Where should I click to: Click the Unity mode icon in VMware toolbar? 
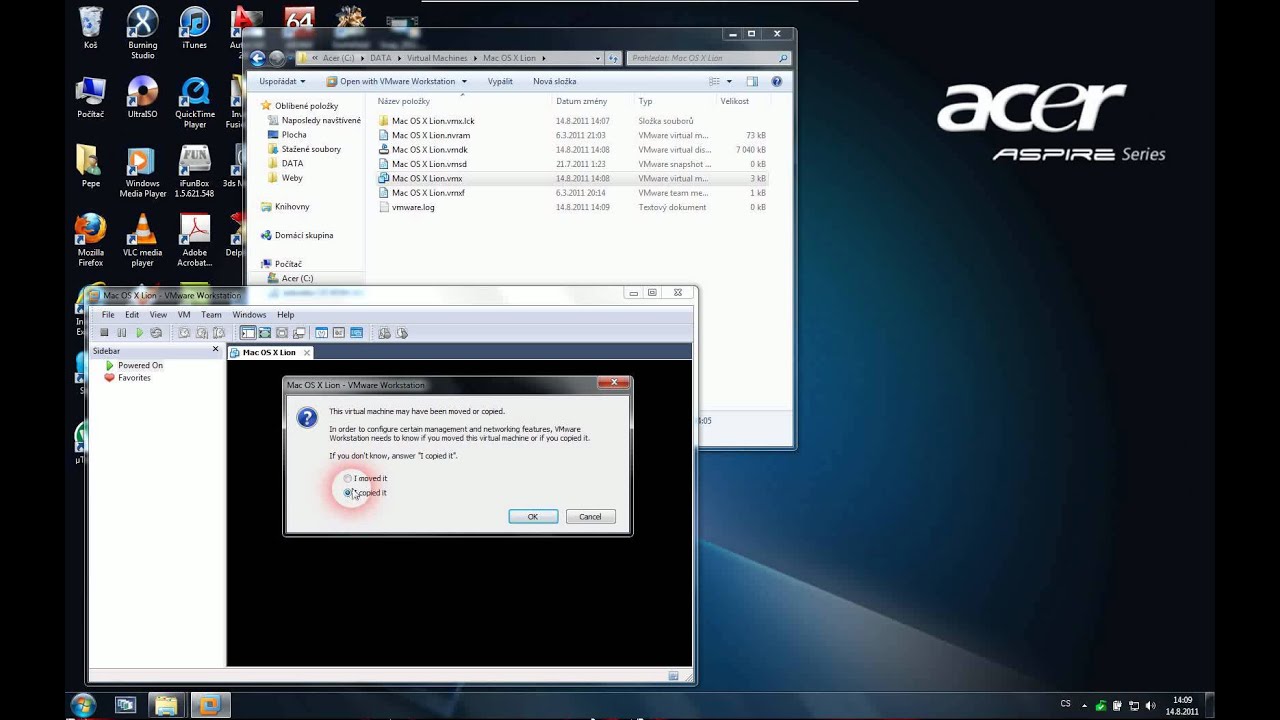click(299, 333)
